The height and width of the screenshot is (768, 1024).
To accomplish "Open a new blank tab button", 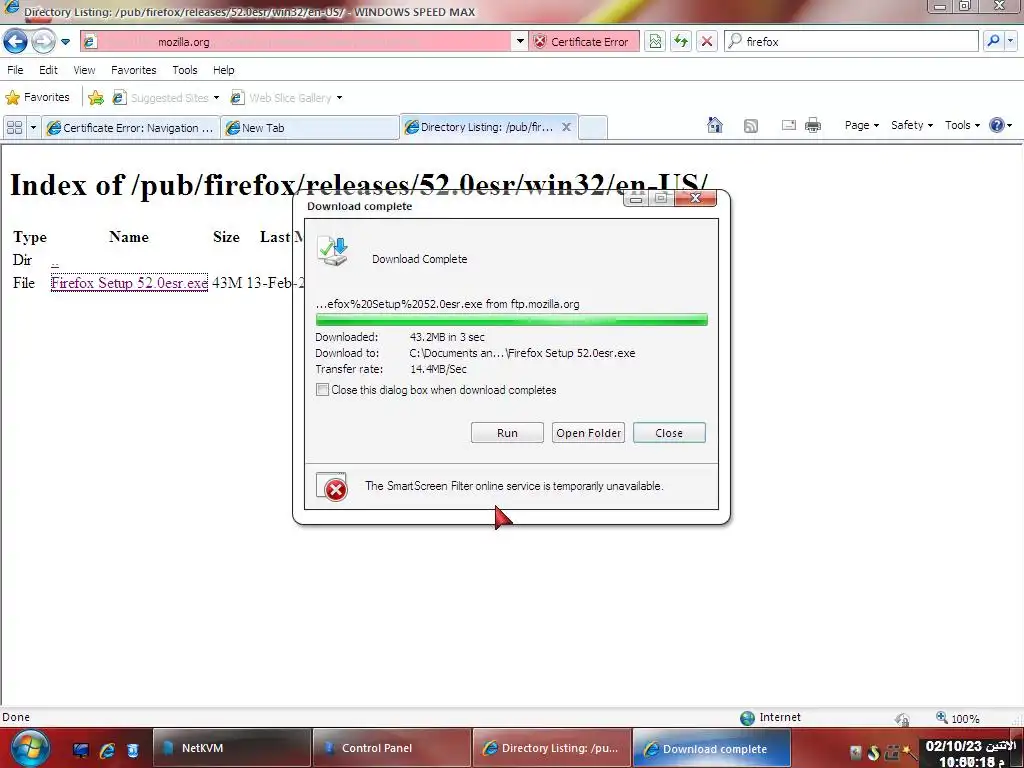I will [x=593, y=127].
